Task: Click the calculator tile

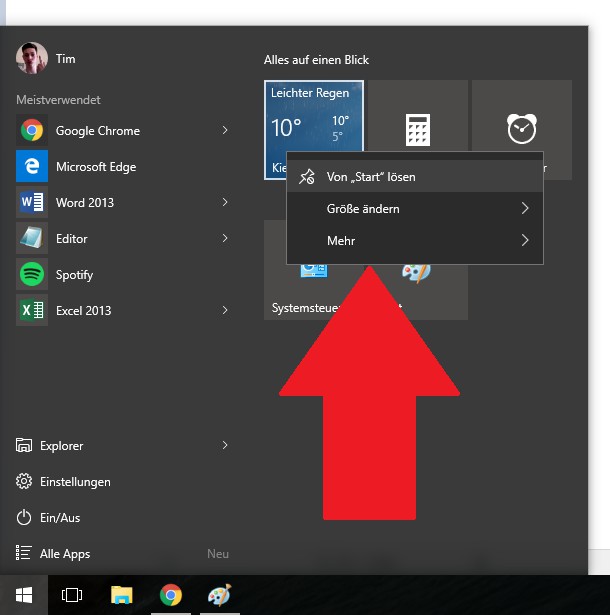Action: tap(417, 129)
